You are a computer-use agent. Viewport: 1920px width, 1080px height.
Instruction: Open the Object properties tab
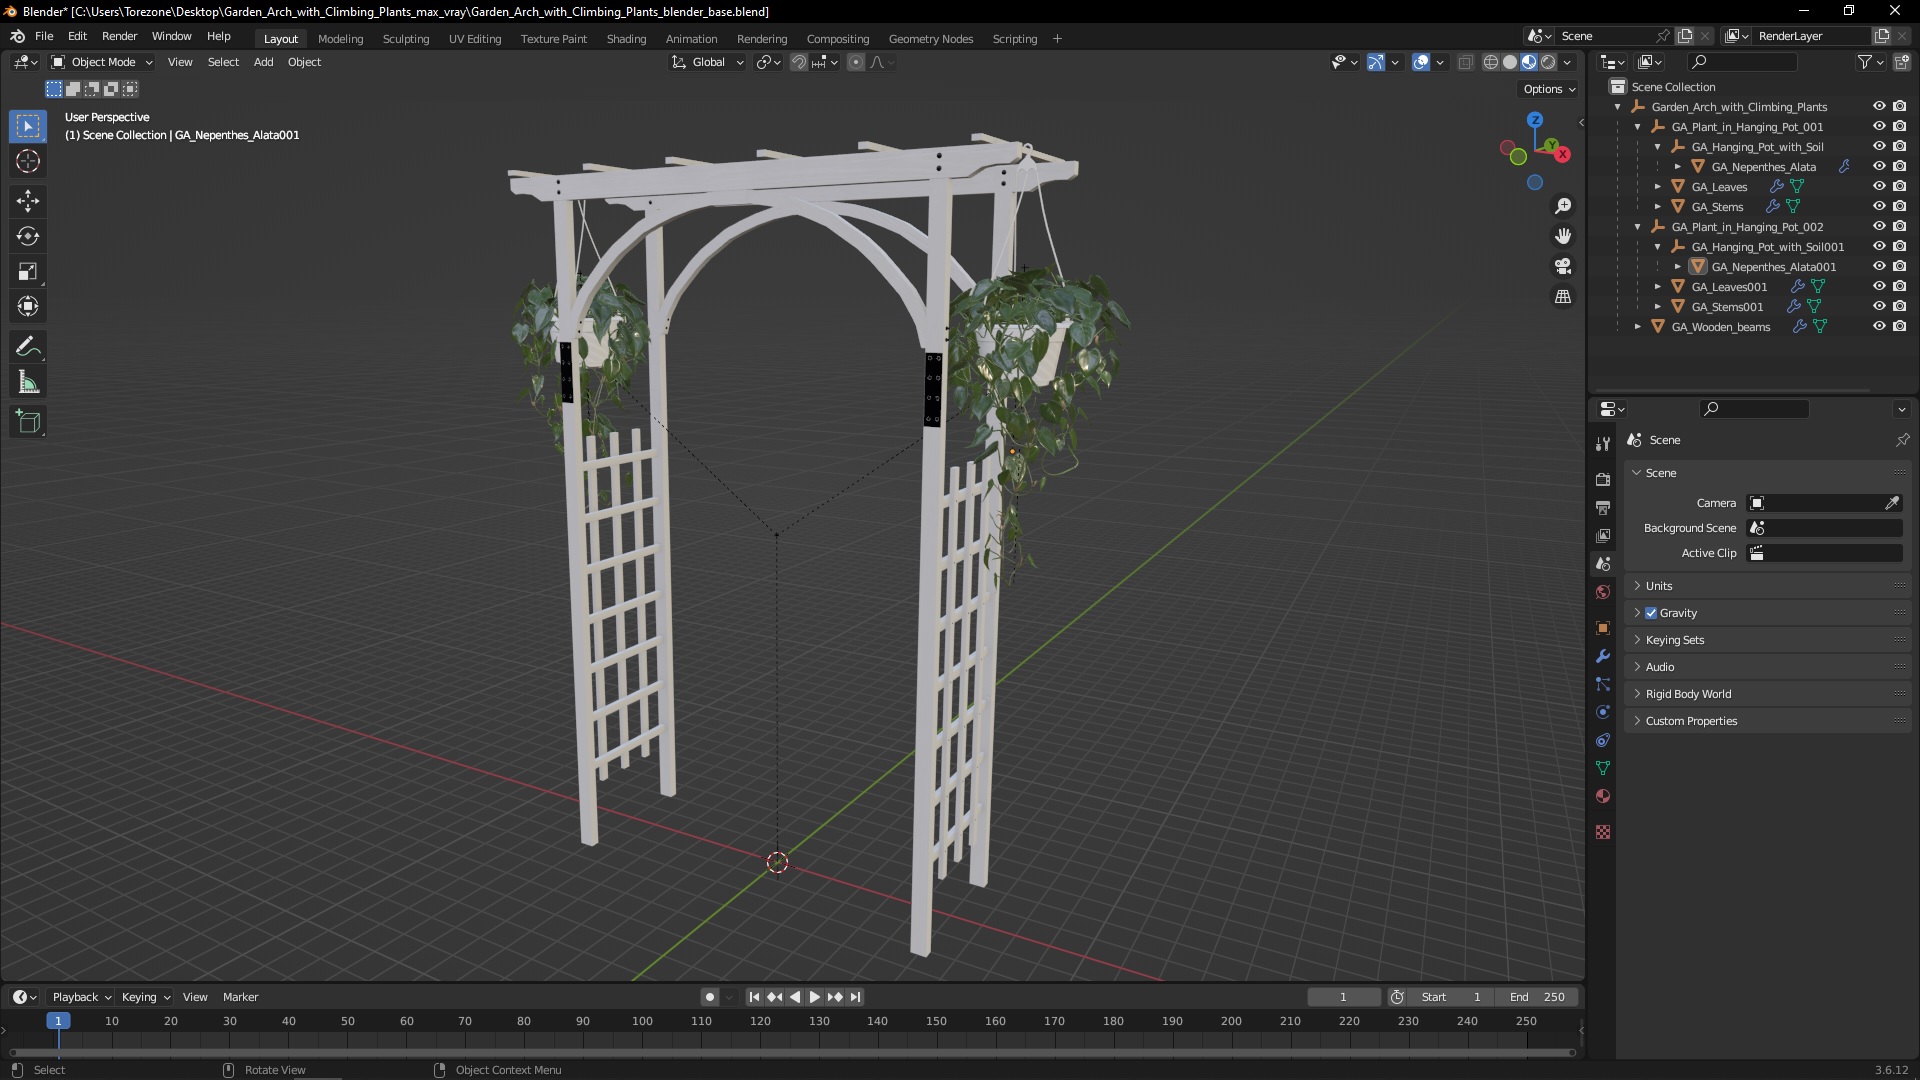click(1603, 628)
